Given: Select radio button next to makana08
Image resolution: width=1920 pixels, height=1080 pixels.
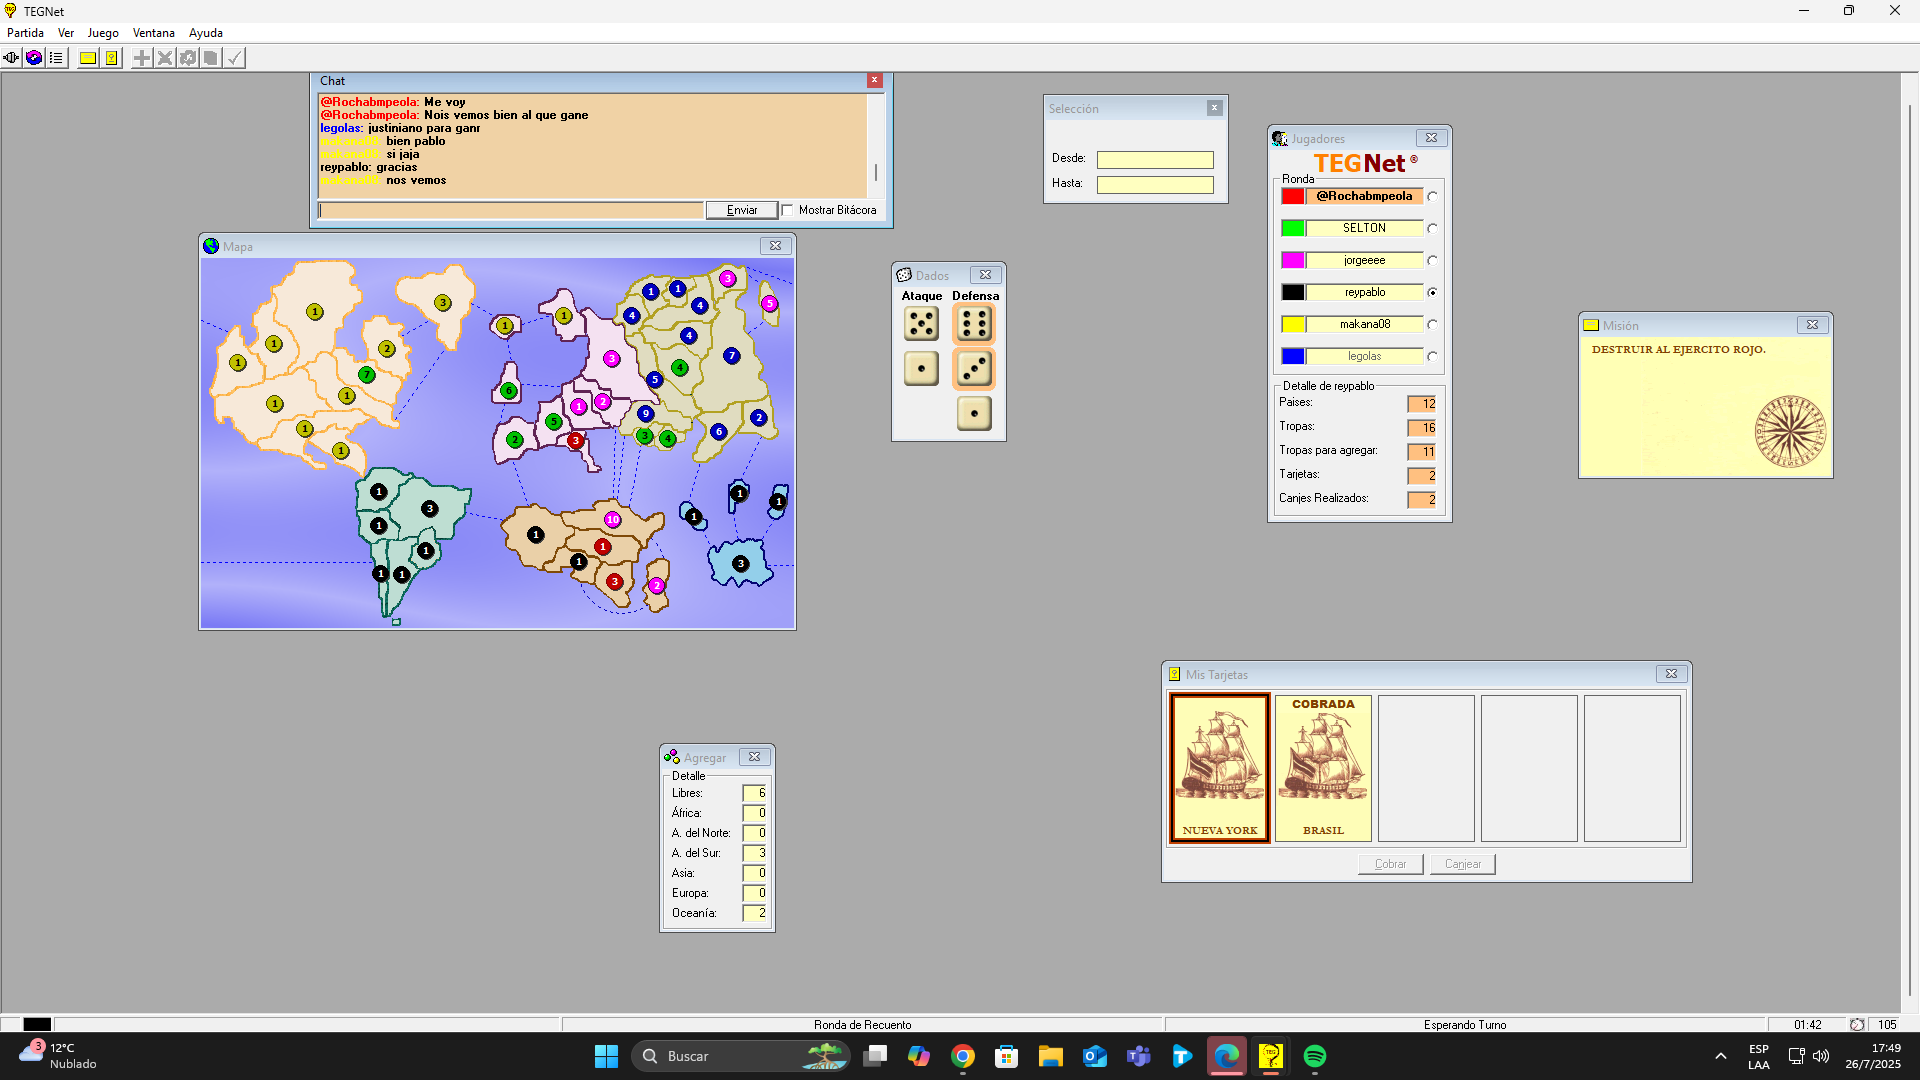Looking at the screenshot, I should pyautogui.click(x=1433, y=325).
